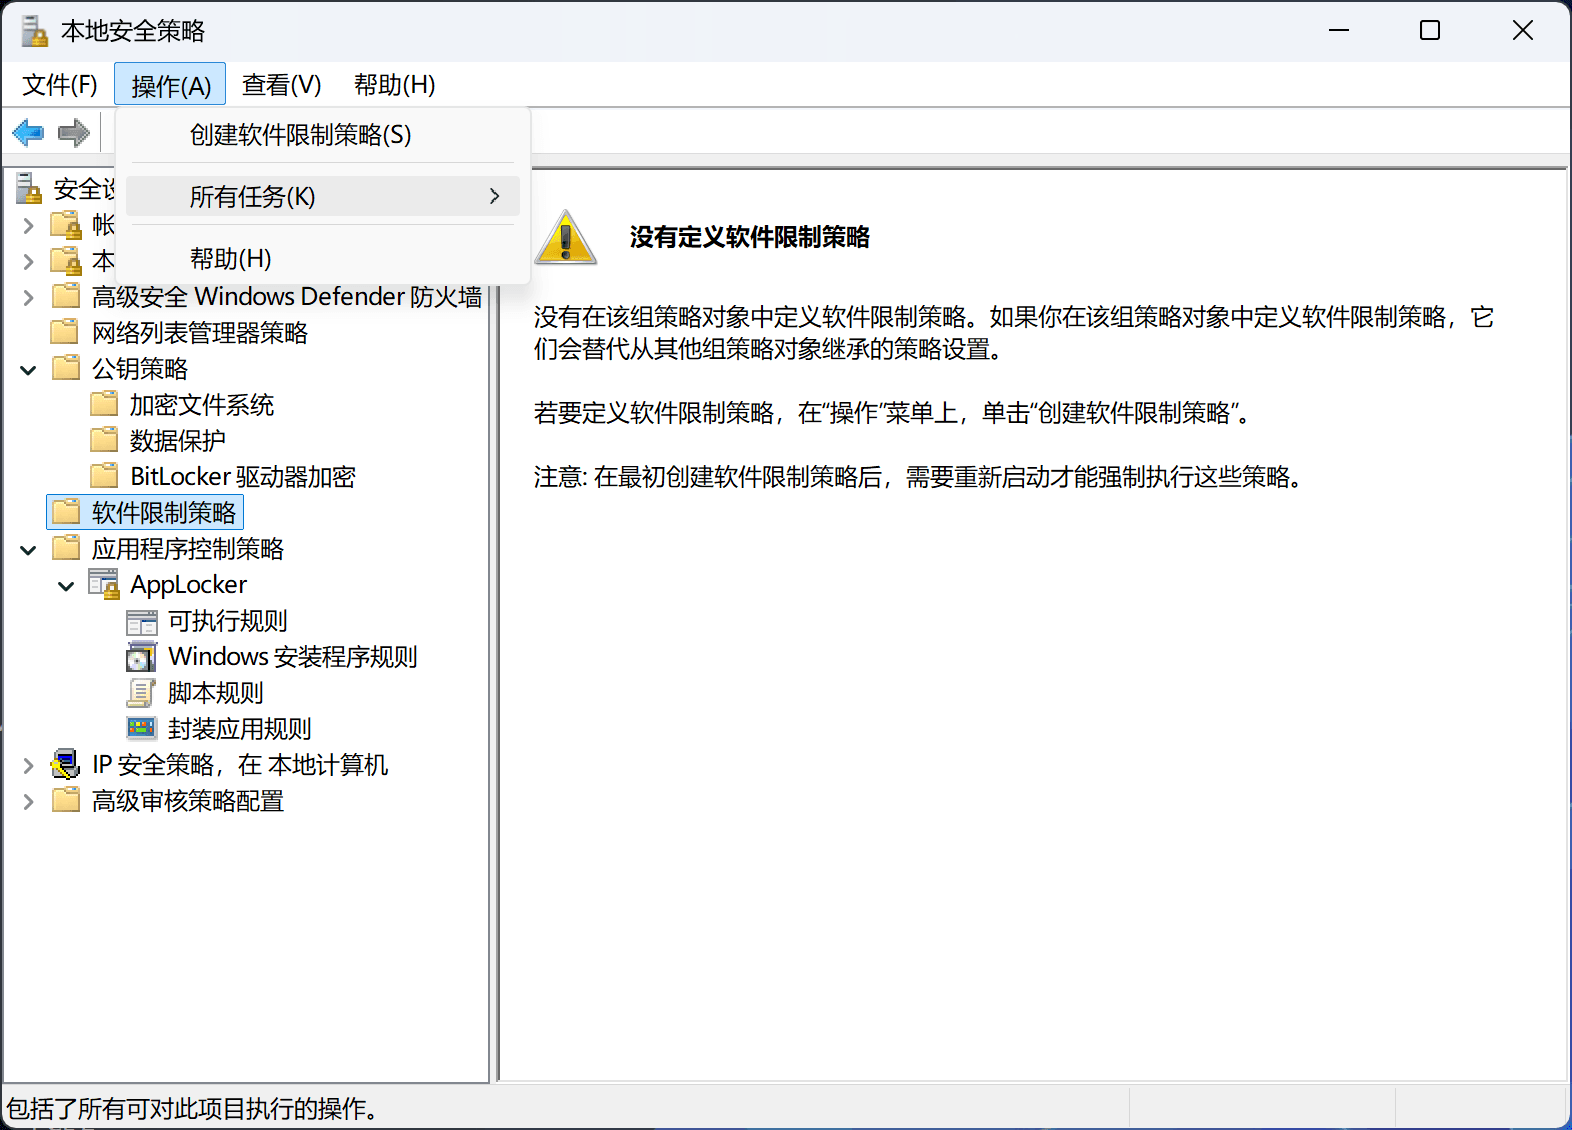Click the gray forward arrow toolbar icon
1572x1130 pixels.
tap(74, 132)
